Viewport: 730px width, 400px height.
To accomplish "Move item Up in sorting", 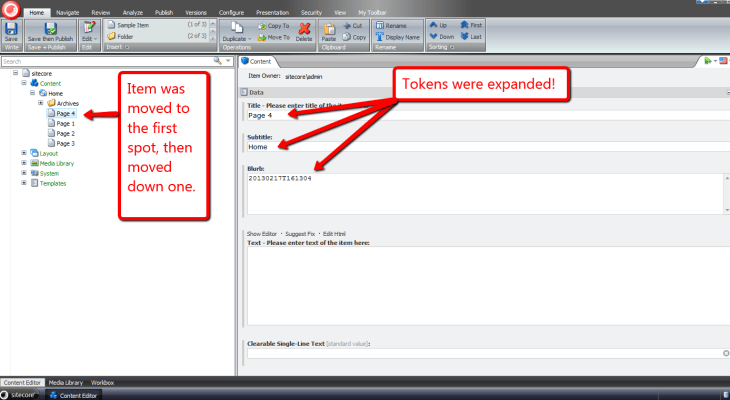I will pos(438,25).
